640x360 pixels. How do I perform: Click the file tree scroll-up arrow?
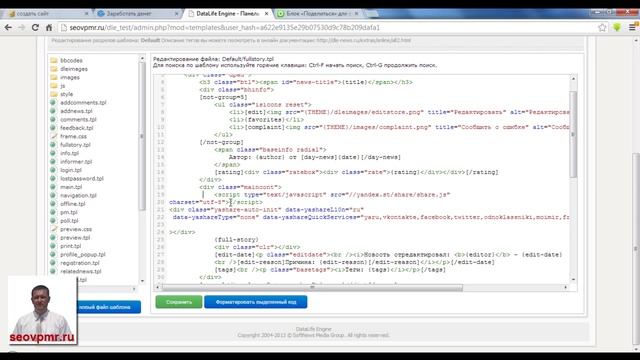click(x=142, y=58)
